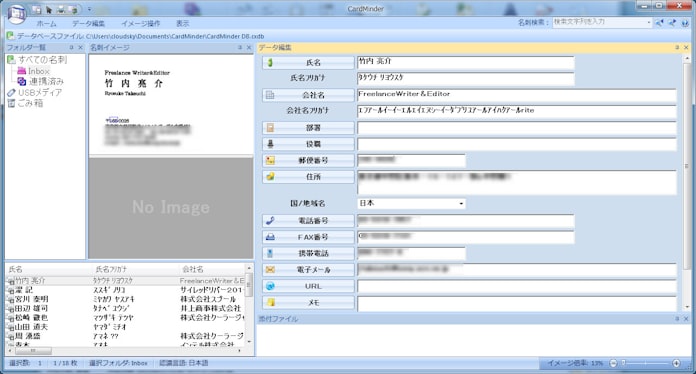Click the empty URL input field
Screen dimensions: 696x374
517,286
